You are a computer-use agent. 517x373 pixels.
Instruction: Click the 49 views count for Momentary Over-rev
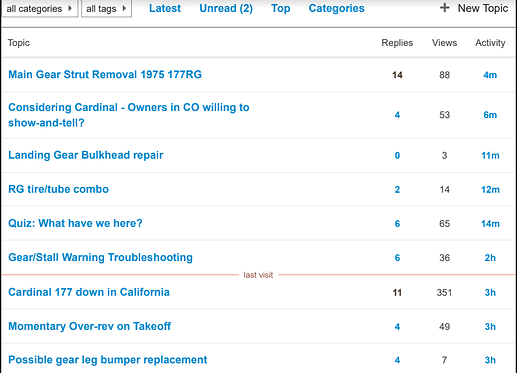click(x=444, y=327)
